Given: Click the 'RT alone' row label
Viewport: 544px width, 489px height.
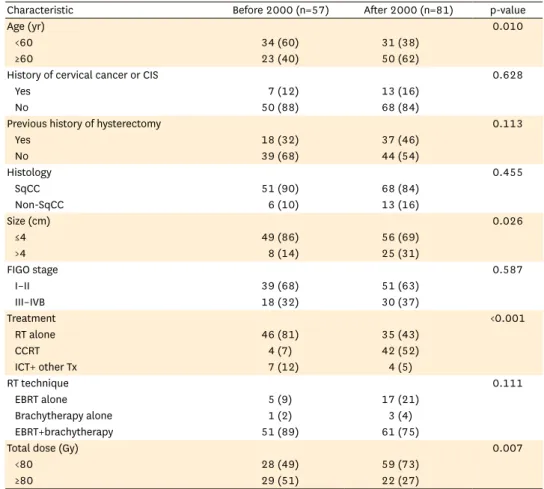Looking at the screenshot, I should [35, 335].
